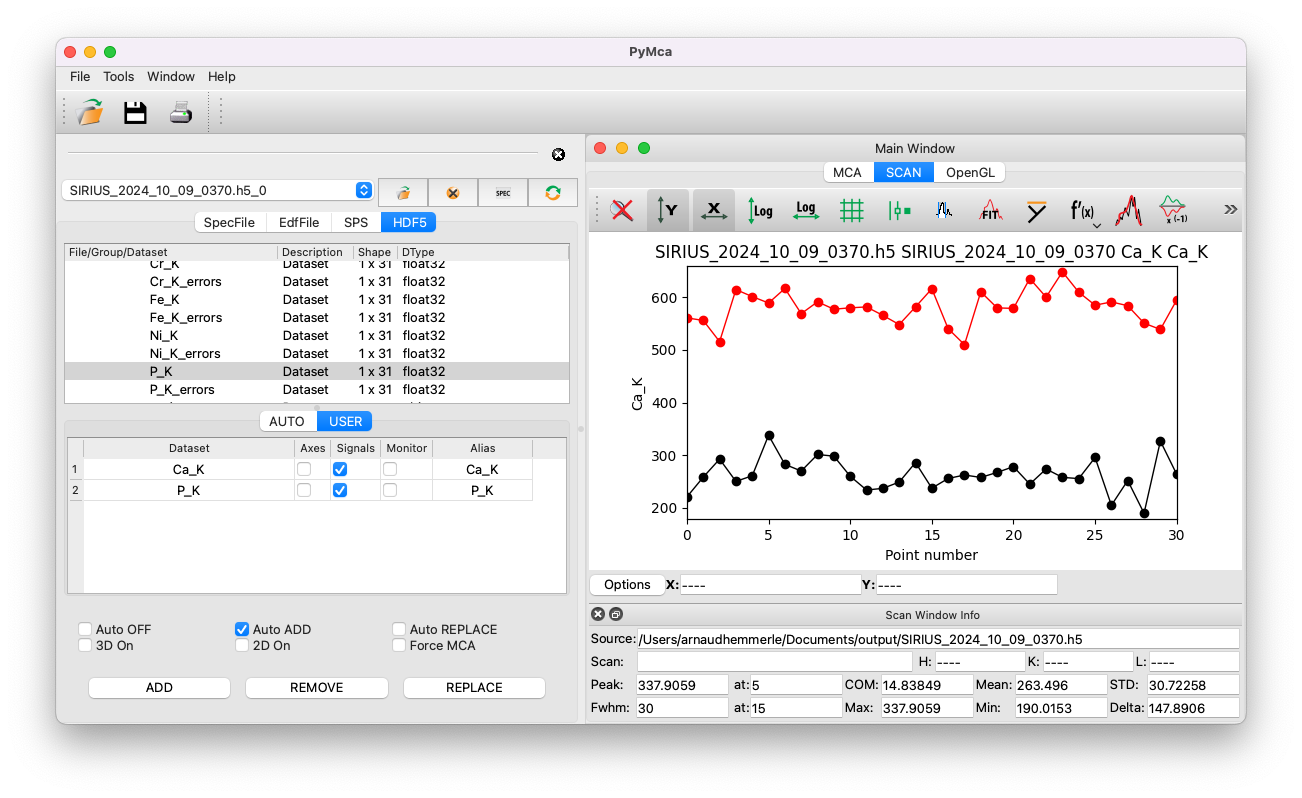Toggle the green grid icon
The height and width of the screenshot is (798, 1302).
852,210
